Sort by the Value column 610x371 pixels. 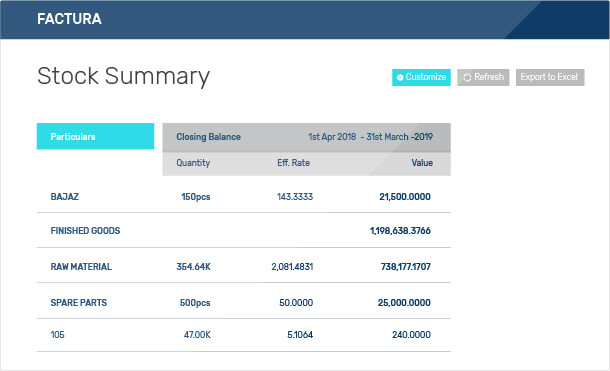click(x=422, y=163)
